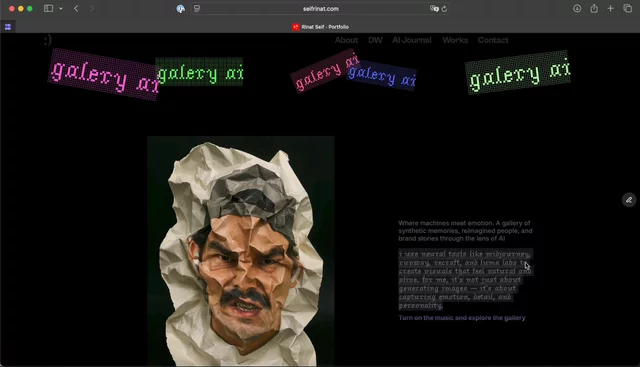Go back to the previous page
The width and height of the screenshot is (640, 367).
[76, 9]
